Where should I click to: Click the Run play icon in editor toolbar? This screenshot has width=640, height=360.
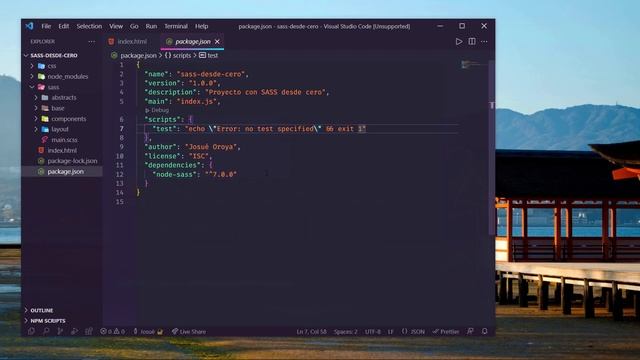tap(459, 41)
